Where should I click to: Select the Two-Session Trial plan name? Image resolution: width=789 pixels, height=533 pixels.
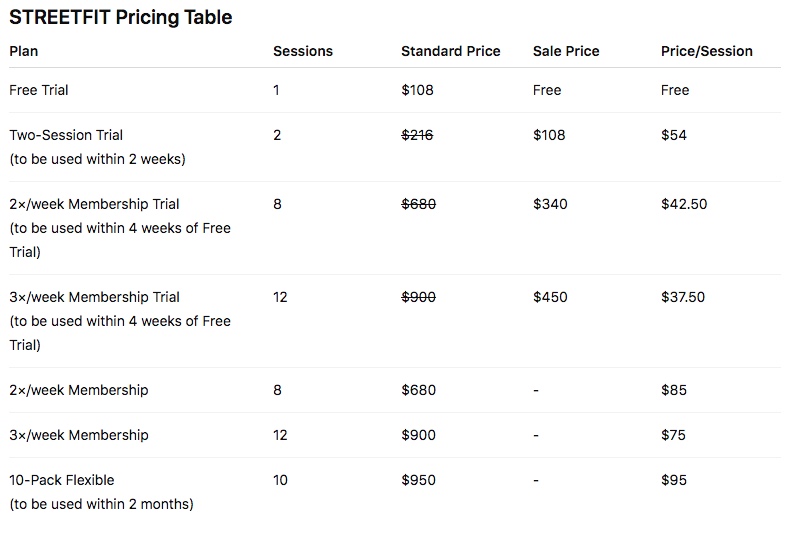click(66, 135)
